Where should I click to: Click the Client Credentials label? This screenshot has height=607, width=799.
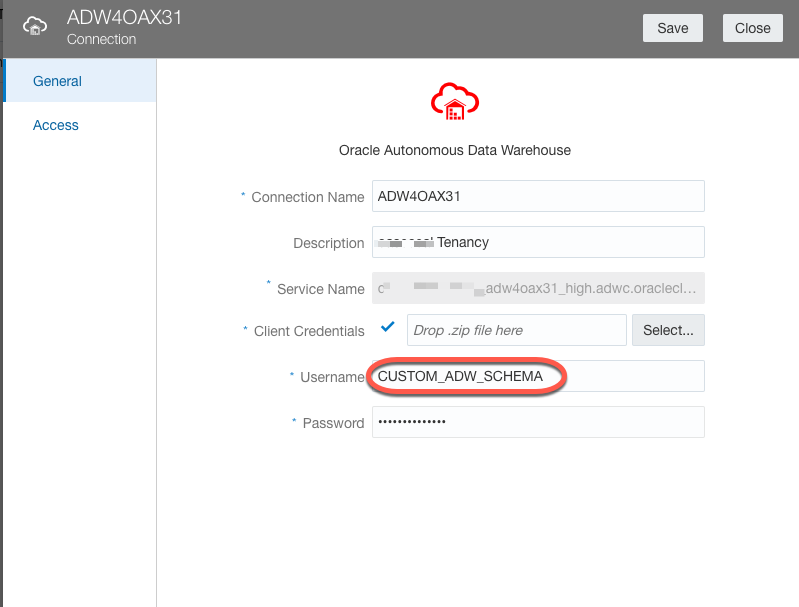[x=309, y=331]
